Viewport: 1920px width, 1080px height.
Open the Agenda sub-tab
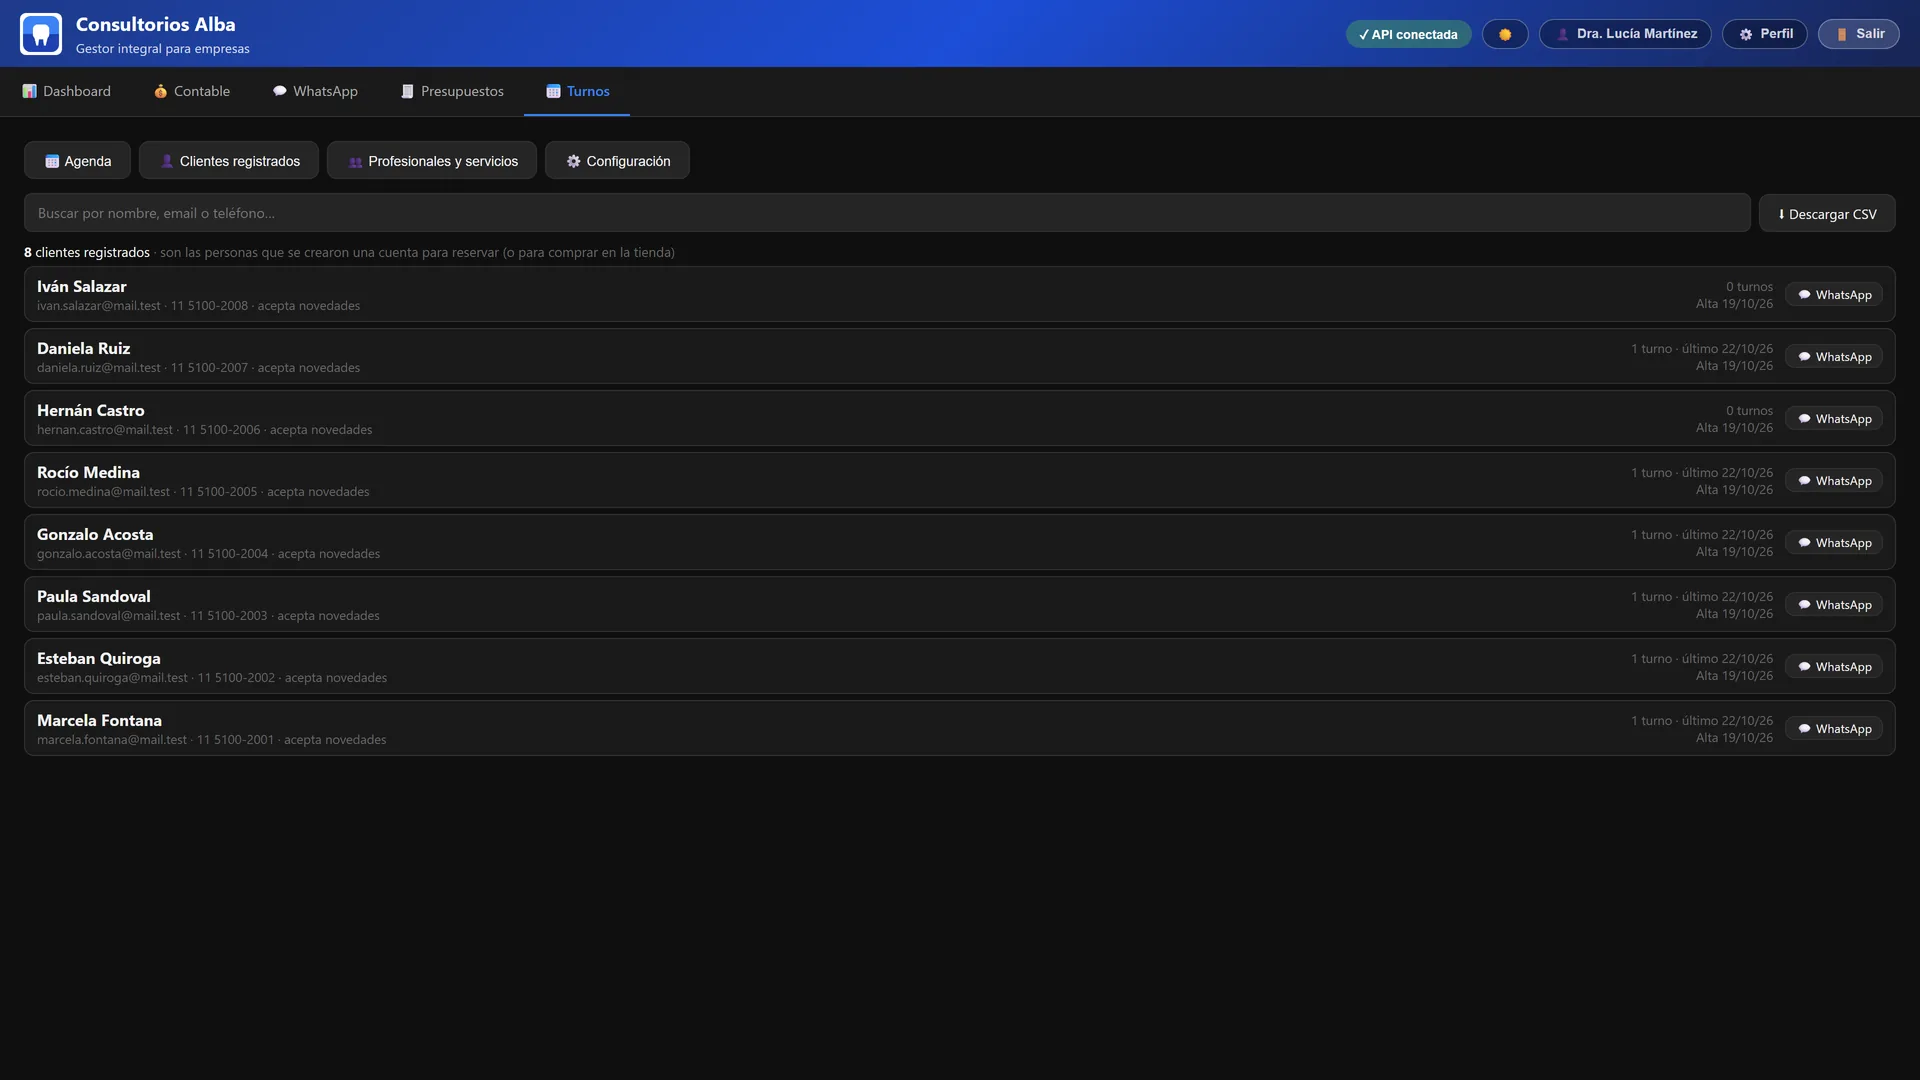[x=78, y=161]
